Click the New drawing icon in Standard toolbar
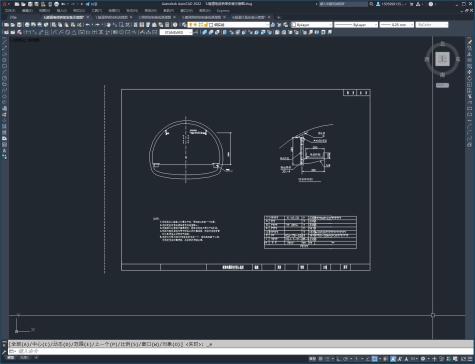Screen dimensions: 475x364 (x=6, y=25)
